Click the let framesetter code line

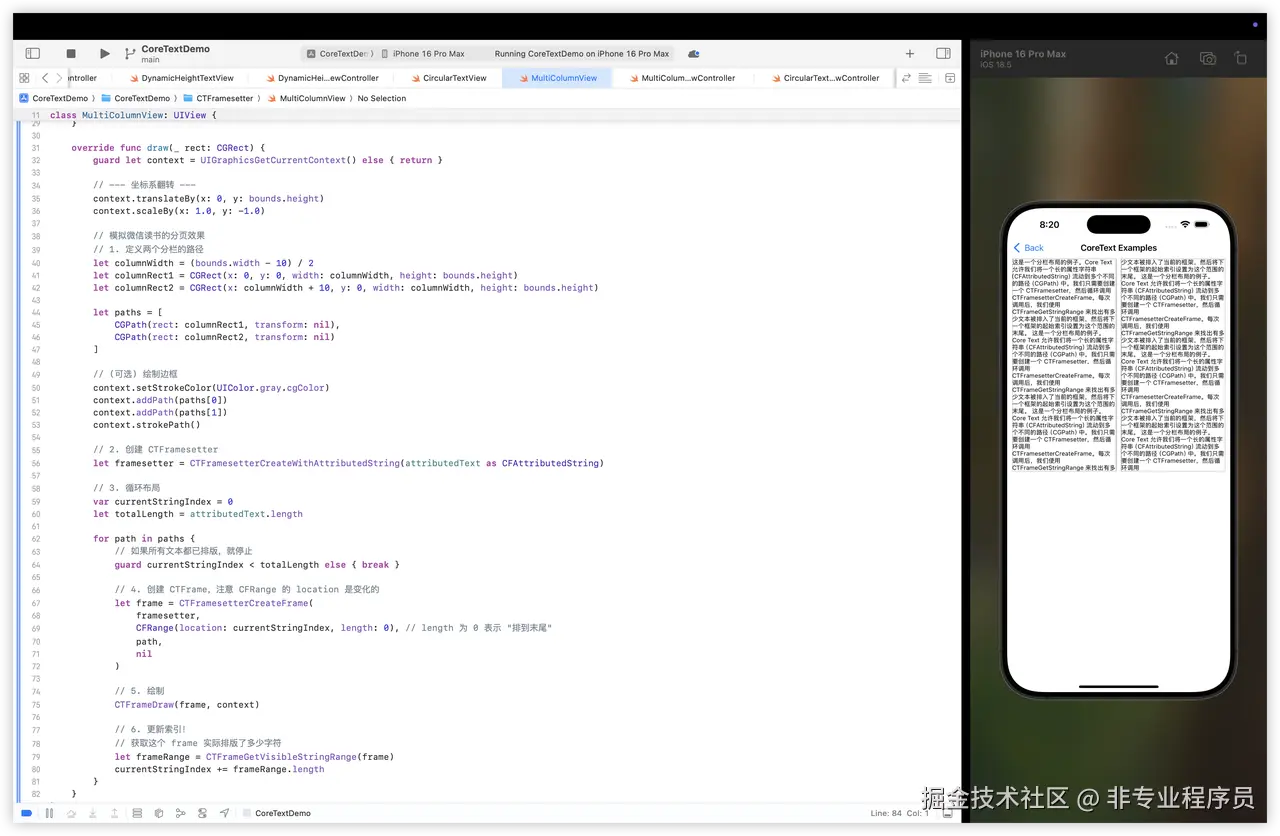pyautogui.click(x=348, y=463)
